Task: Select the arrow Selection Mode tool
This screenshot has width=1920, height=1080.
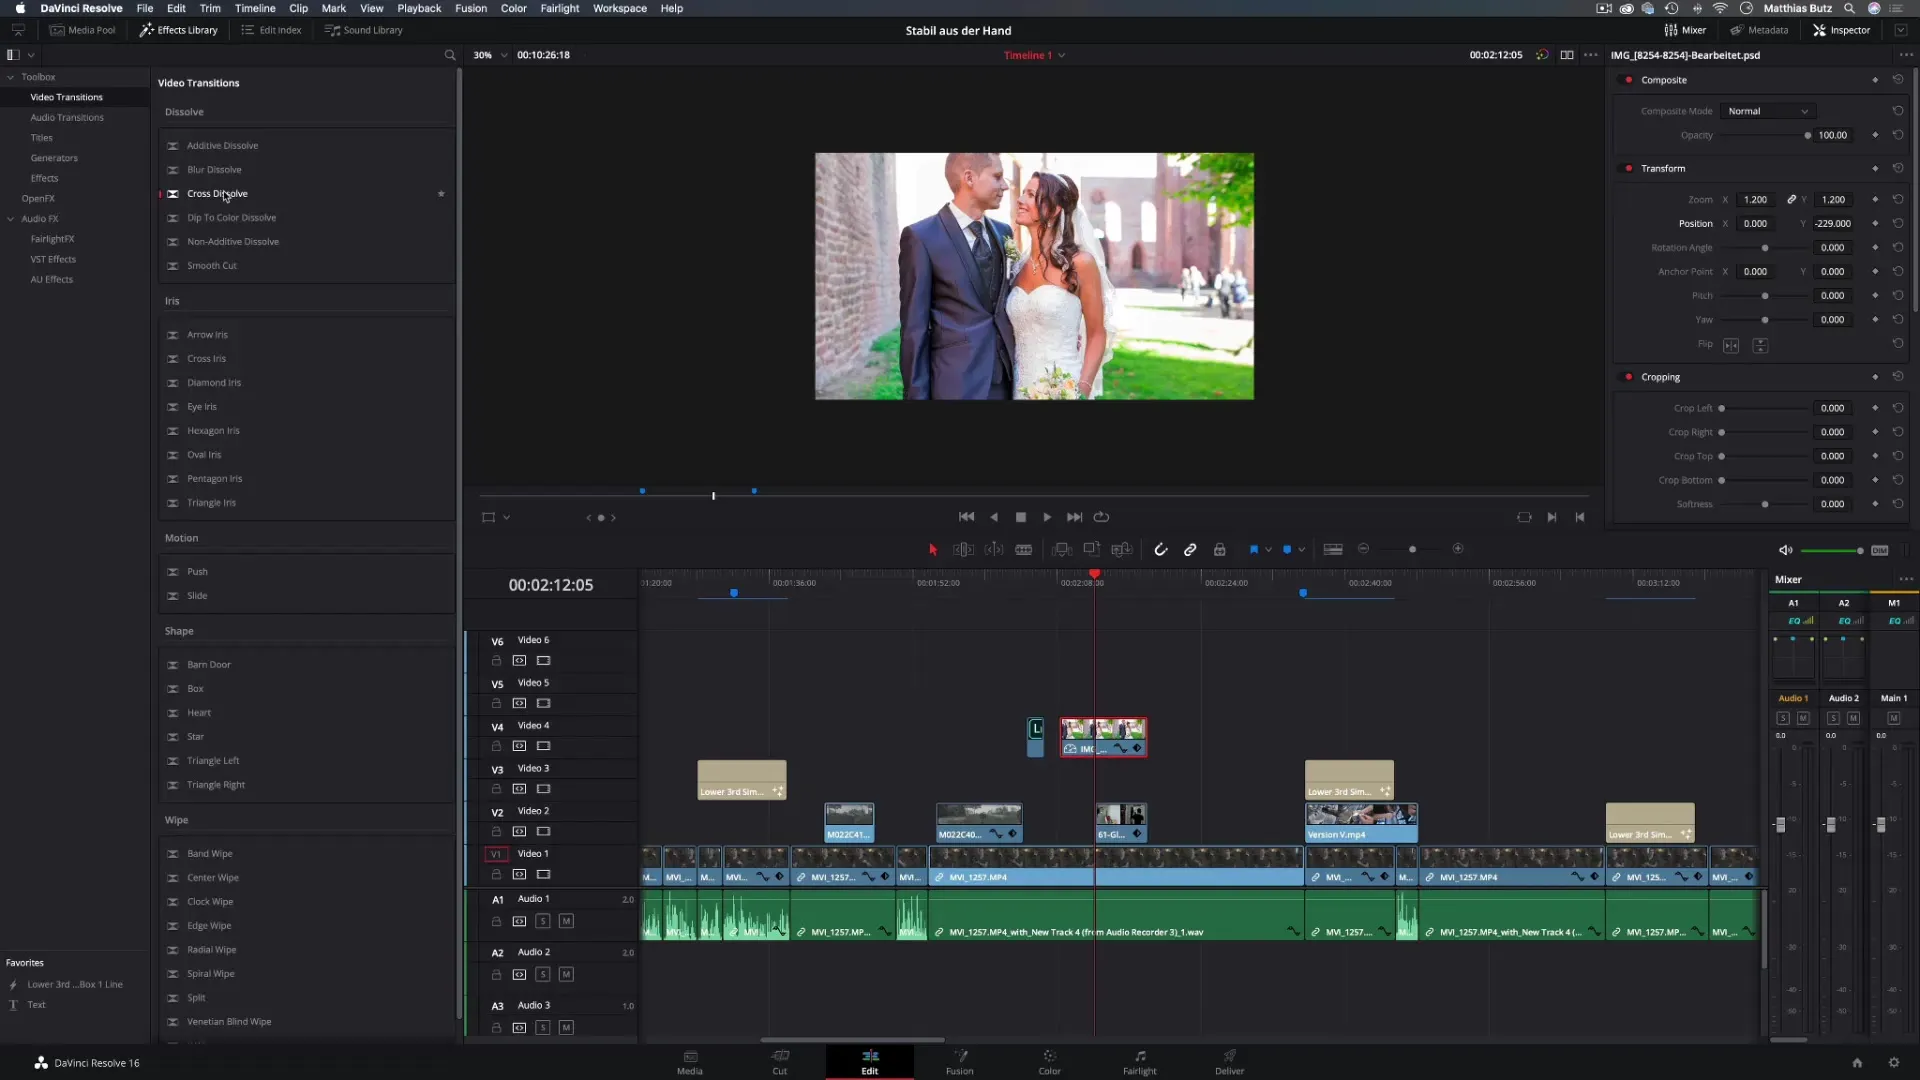Action: [933, 549]
